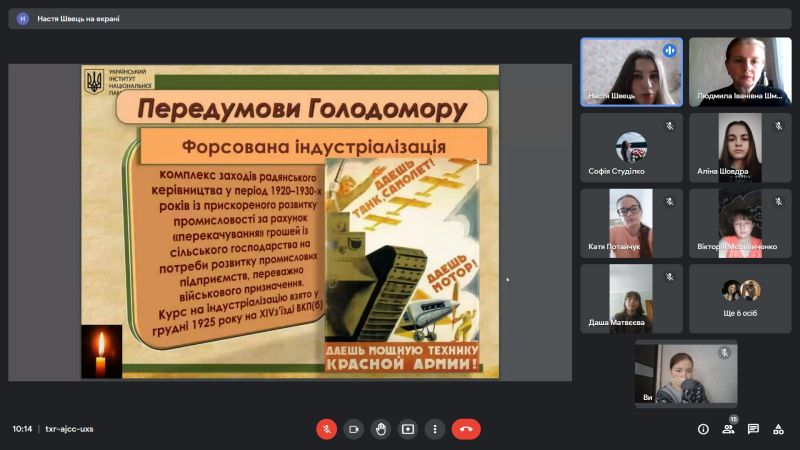The image size is (800, 450).
Task: Turn the camera on or off
Action: point(354,429)
